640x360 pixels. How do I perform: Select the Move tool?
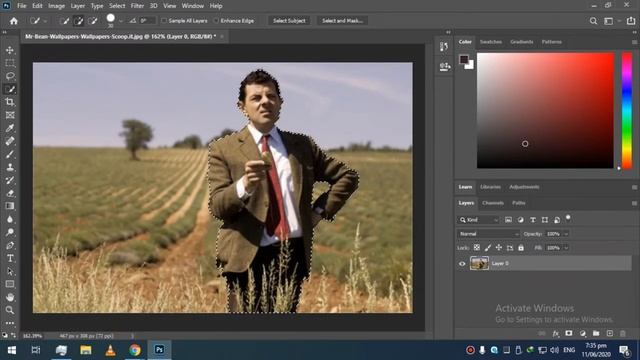click(x=10, y=50)
